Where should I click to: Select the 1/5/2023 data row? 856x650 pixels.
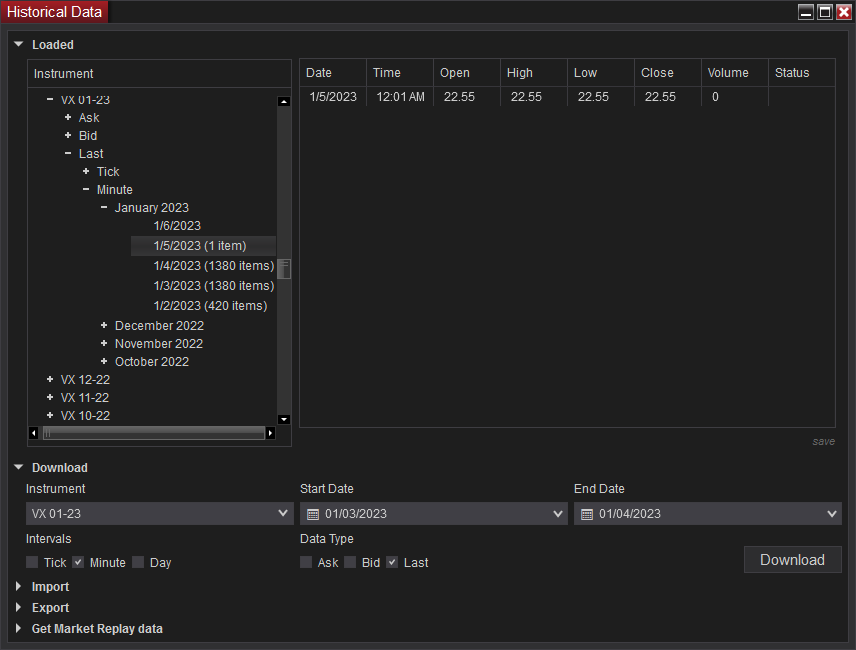pos(567,97)
